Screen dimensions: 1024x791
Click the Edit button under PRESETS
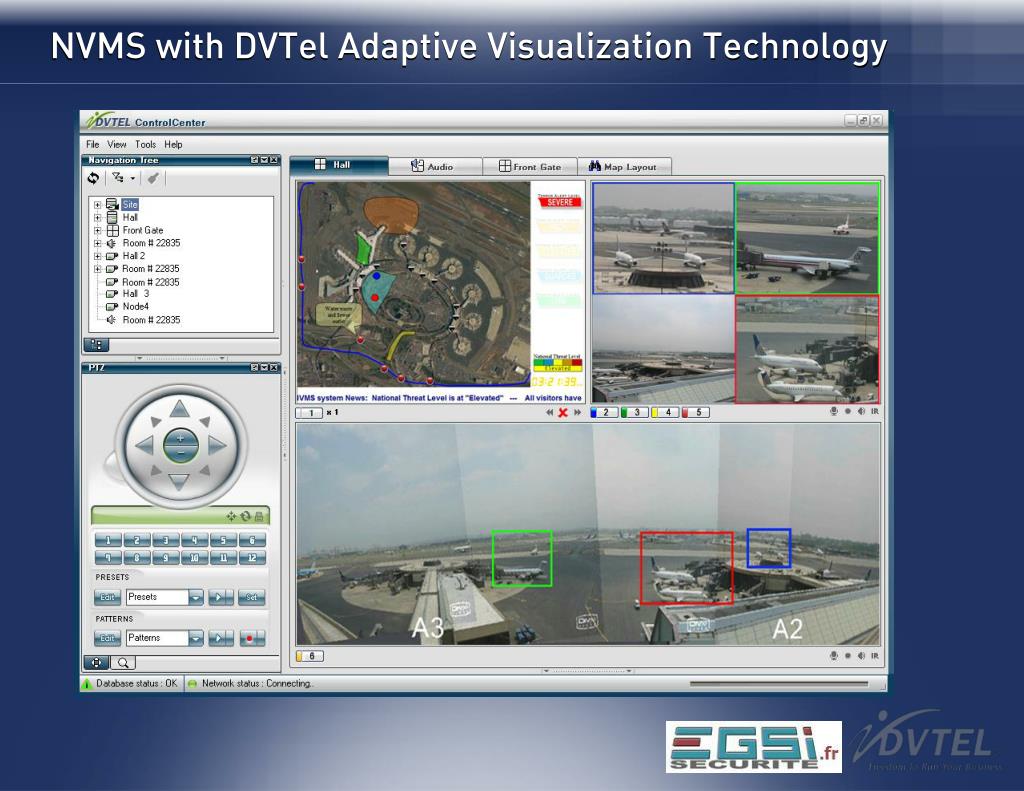tap(107, 597)
